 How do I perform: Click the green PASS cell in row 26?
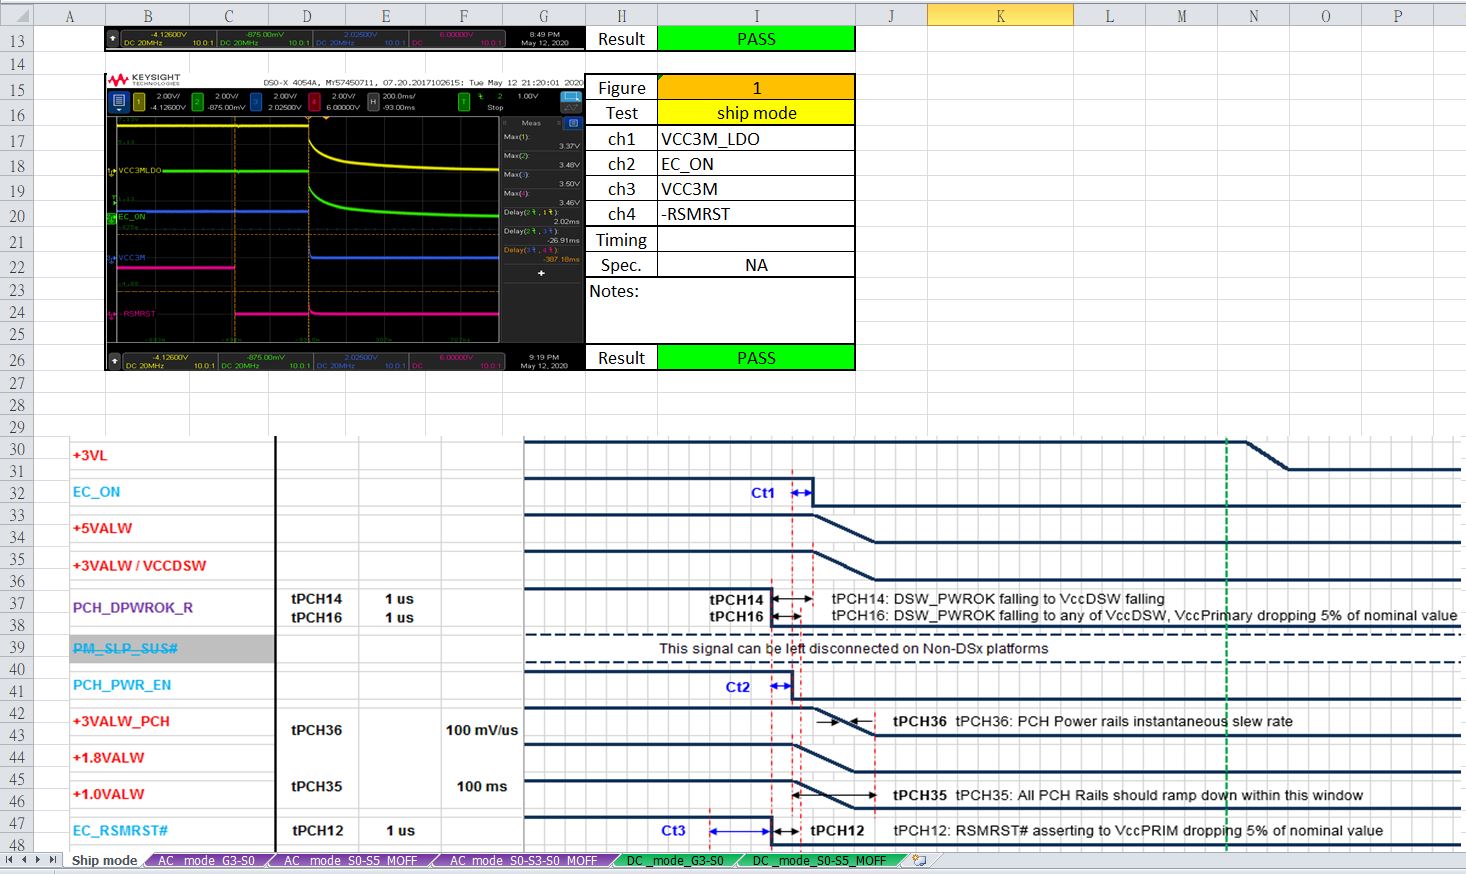[756, 358]
